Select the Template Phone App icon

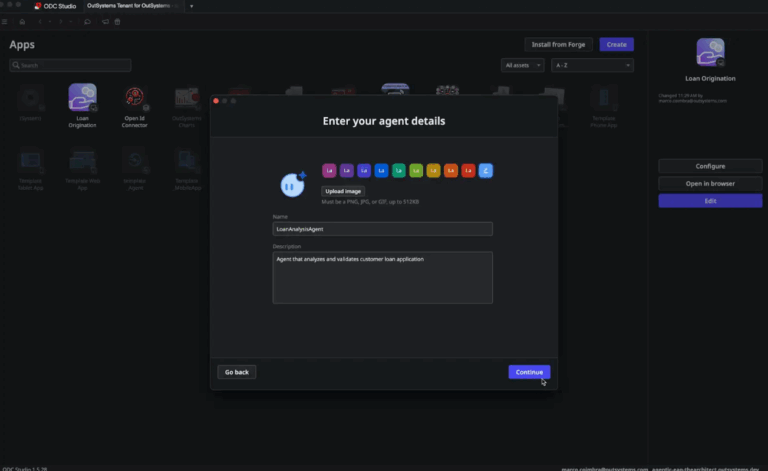click(603, 98)
